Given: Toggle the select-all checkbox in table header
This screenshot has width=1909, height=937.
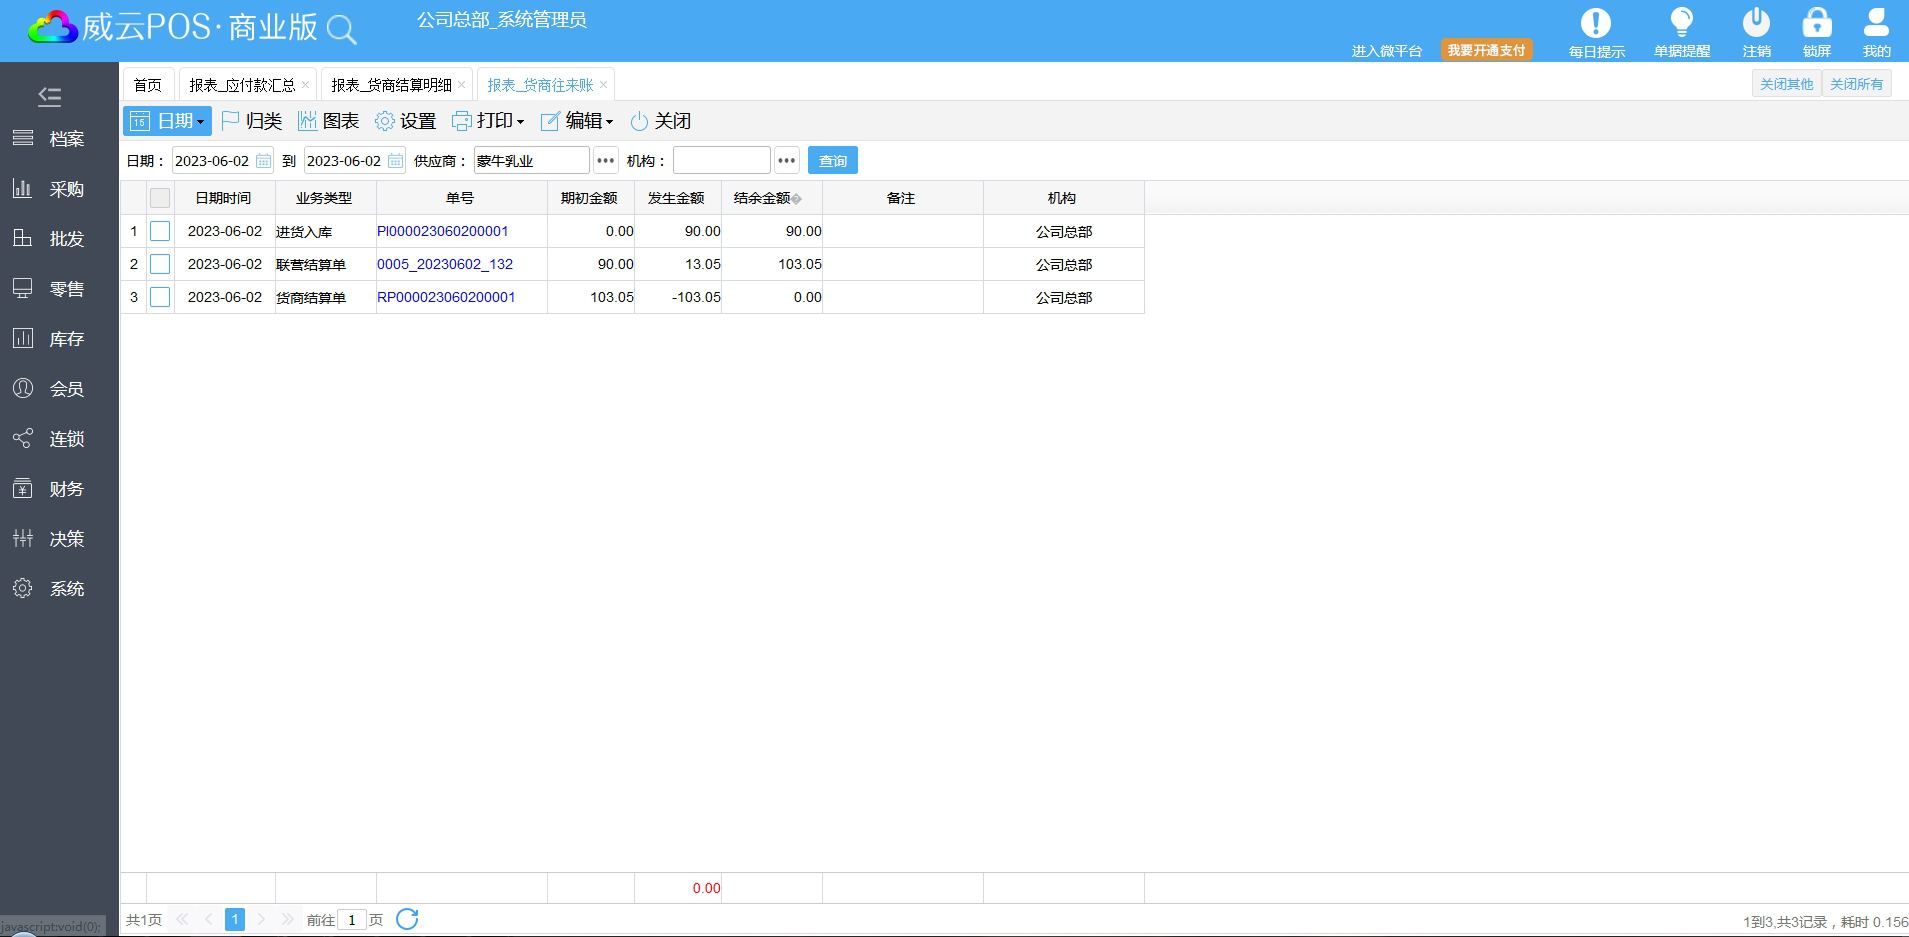Looking at the screenshot, I should click(160, 198).
